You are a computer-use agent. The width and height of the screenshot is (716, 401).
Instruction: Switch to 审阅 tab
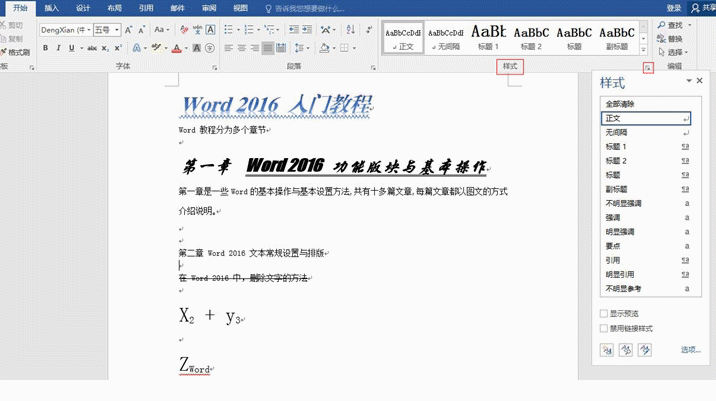point(209,8)
